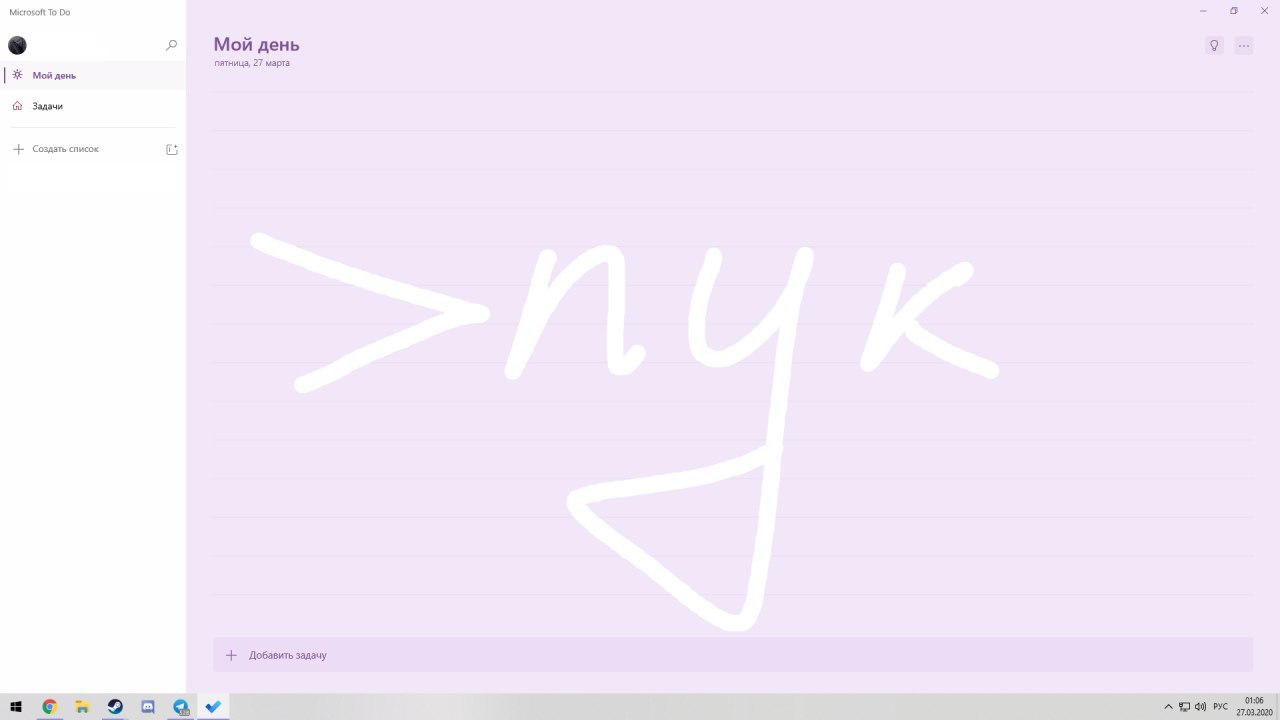
Task: Click the plus icon beside Добавить задачу
Action: 231,655
